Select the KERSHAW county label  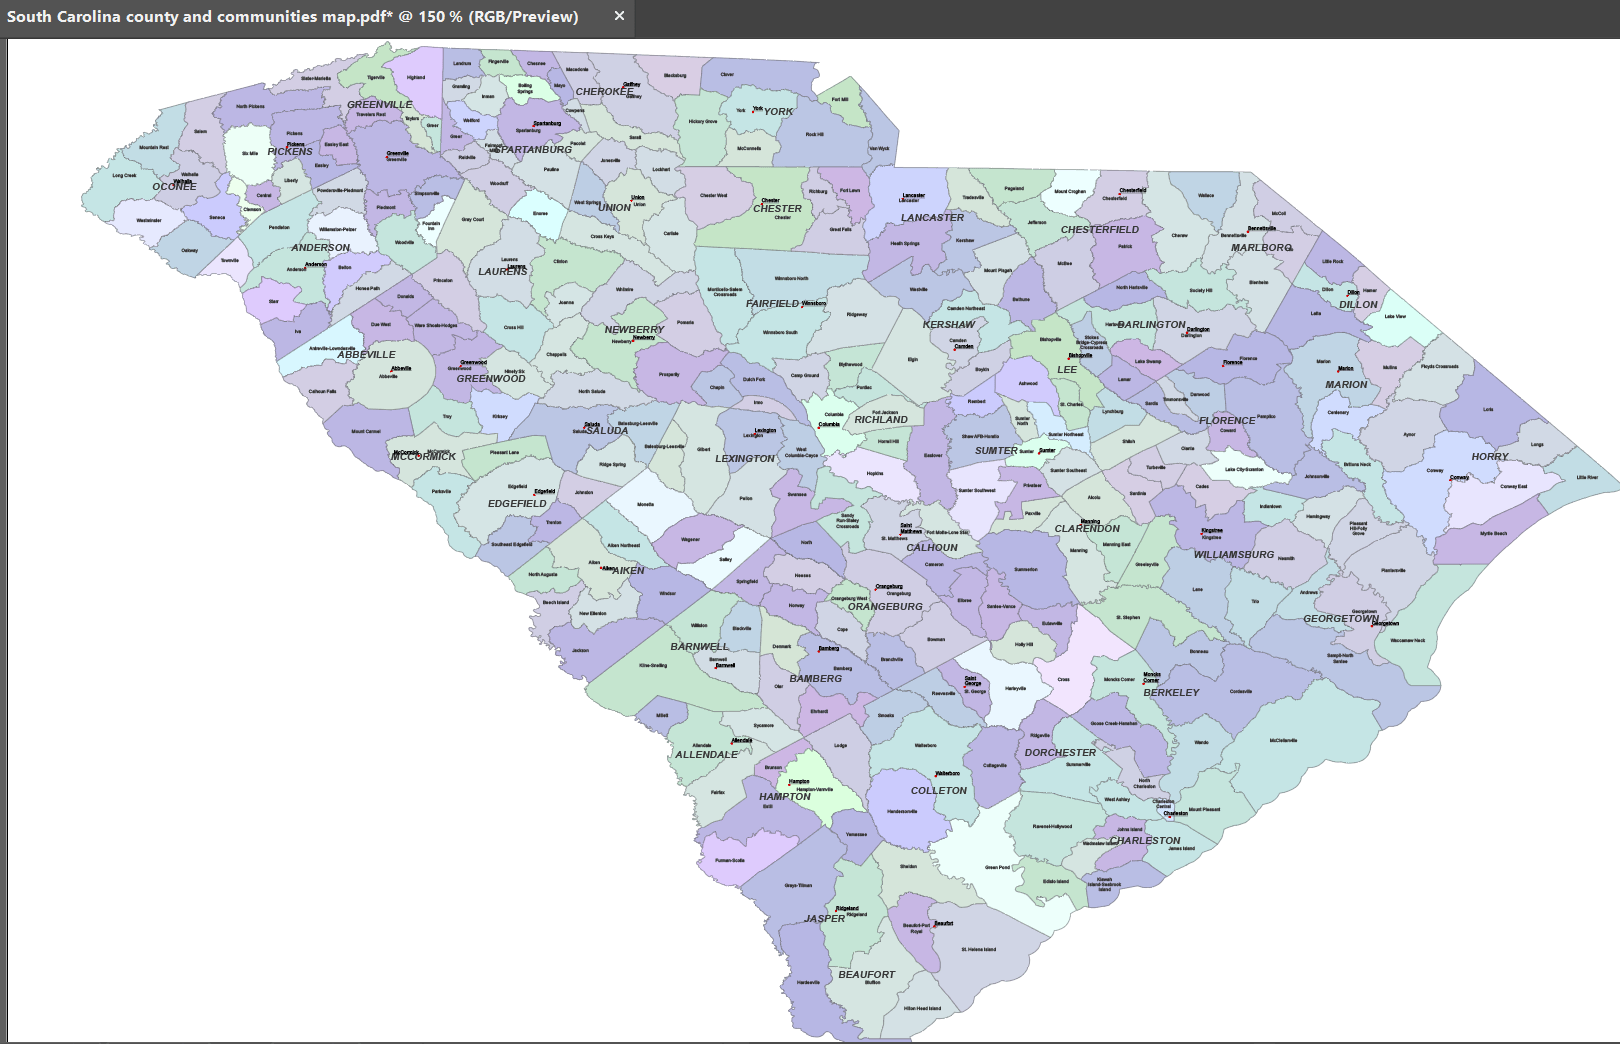coord(949,325)
